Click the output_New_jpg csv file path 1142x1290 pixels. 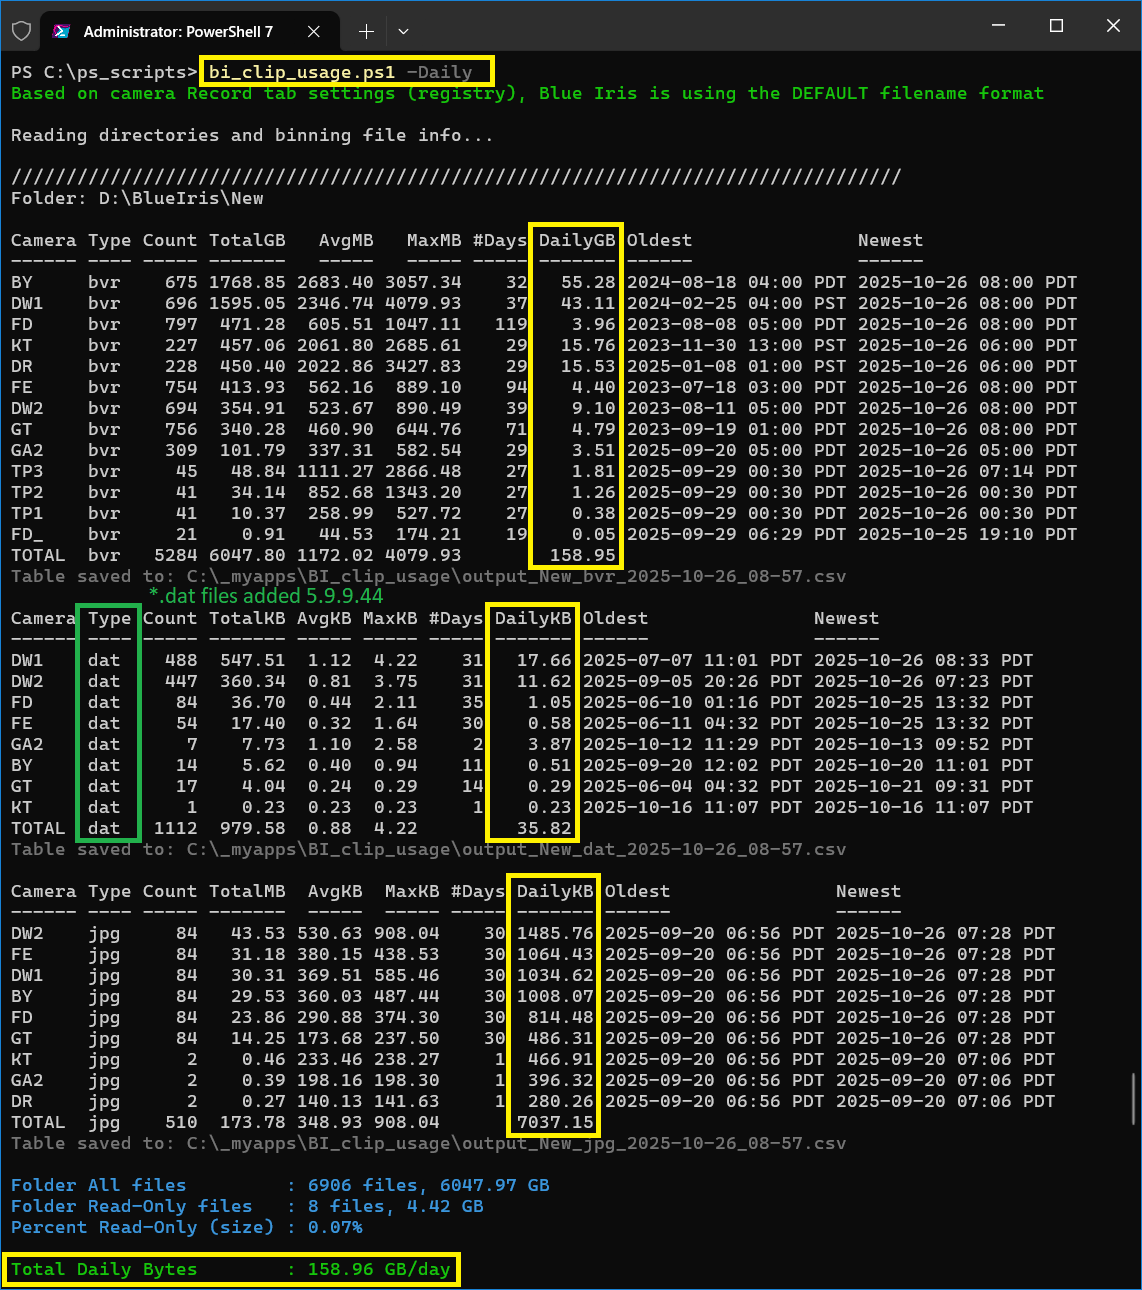(x=516, y=1143)
